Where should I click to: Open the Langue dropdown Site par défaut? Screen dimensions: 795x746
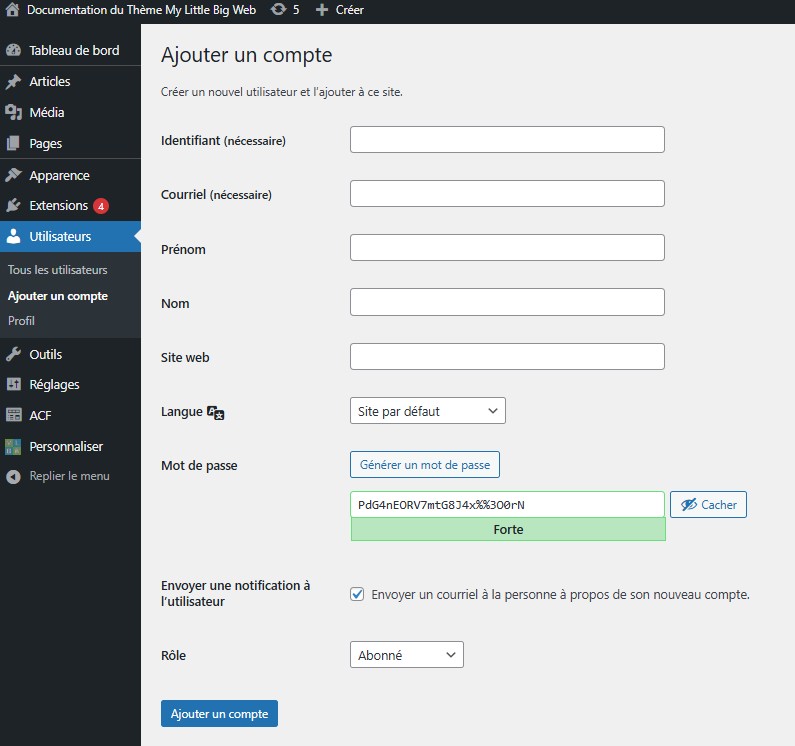point(427,411)
